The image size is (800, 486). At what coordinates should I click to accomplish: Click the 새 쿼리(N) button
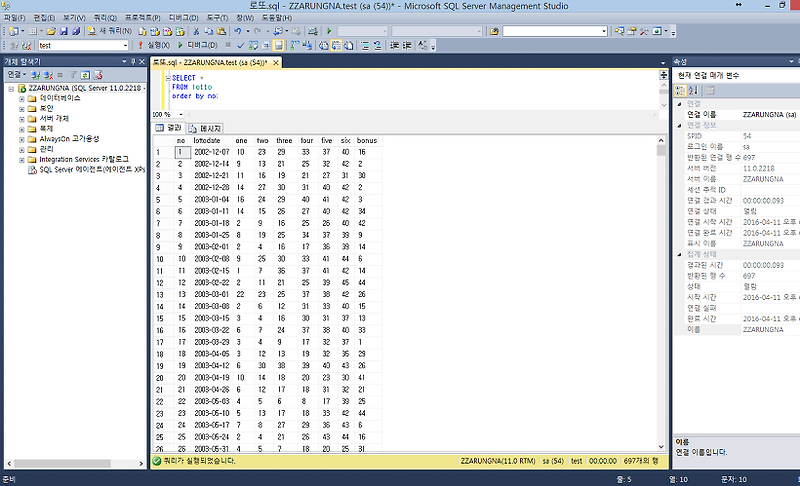coord(110,31)
